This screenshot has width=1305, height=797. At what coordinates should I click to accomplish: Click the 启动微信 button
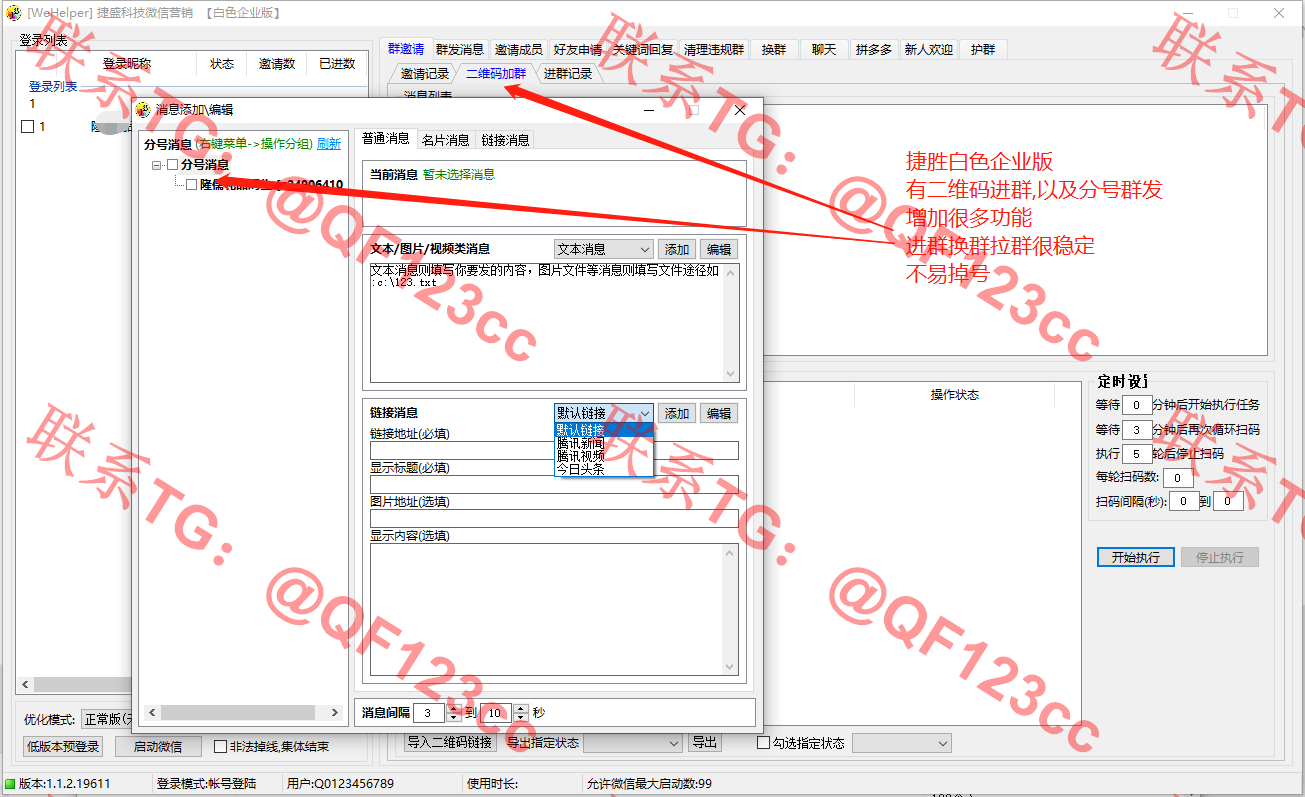coord(158,746)
